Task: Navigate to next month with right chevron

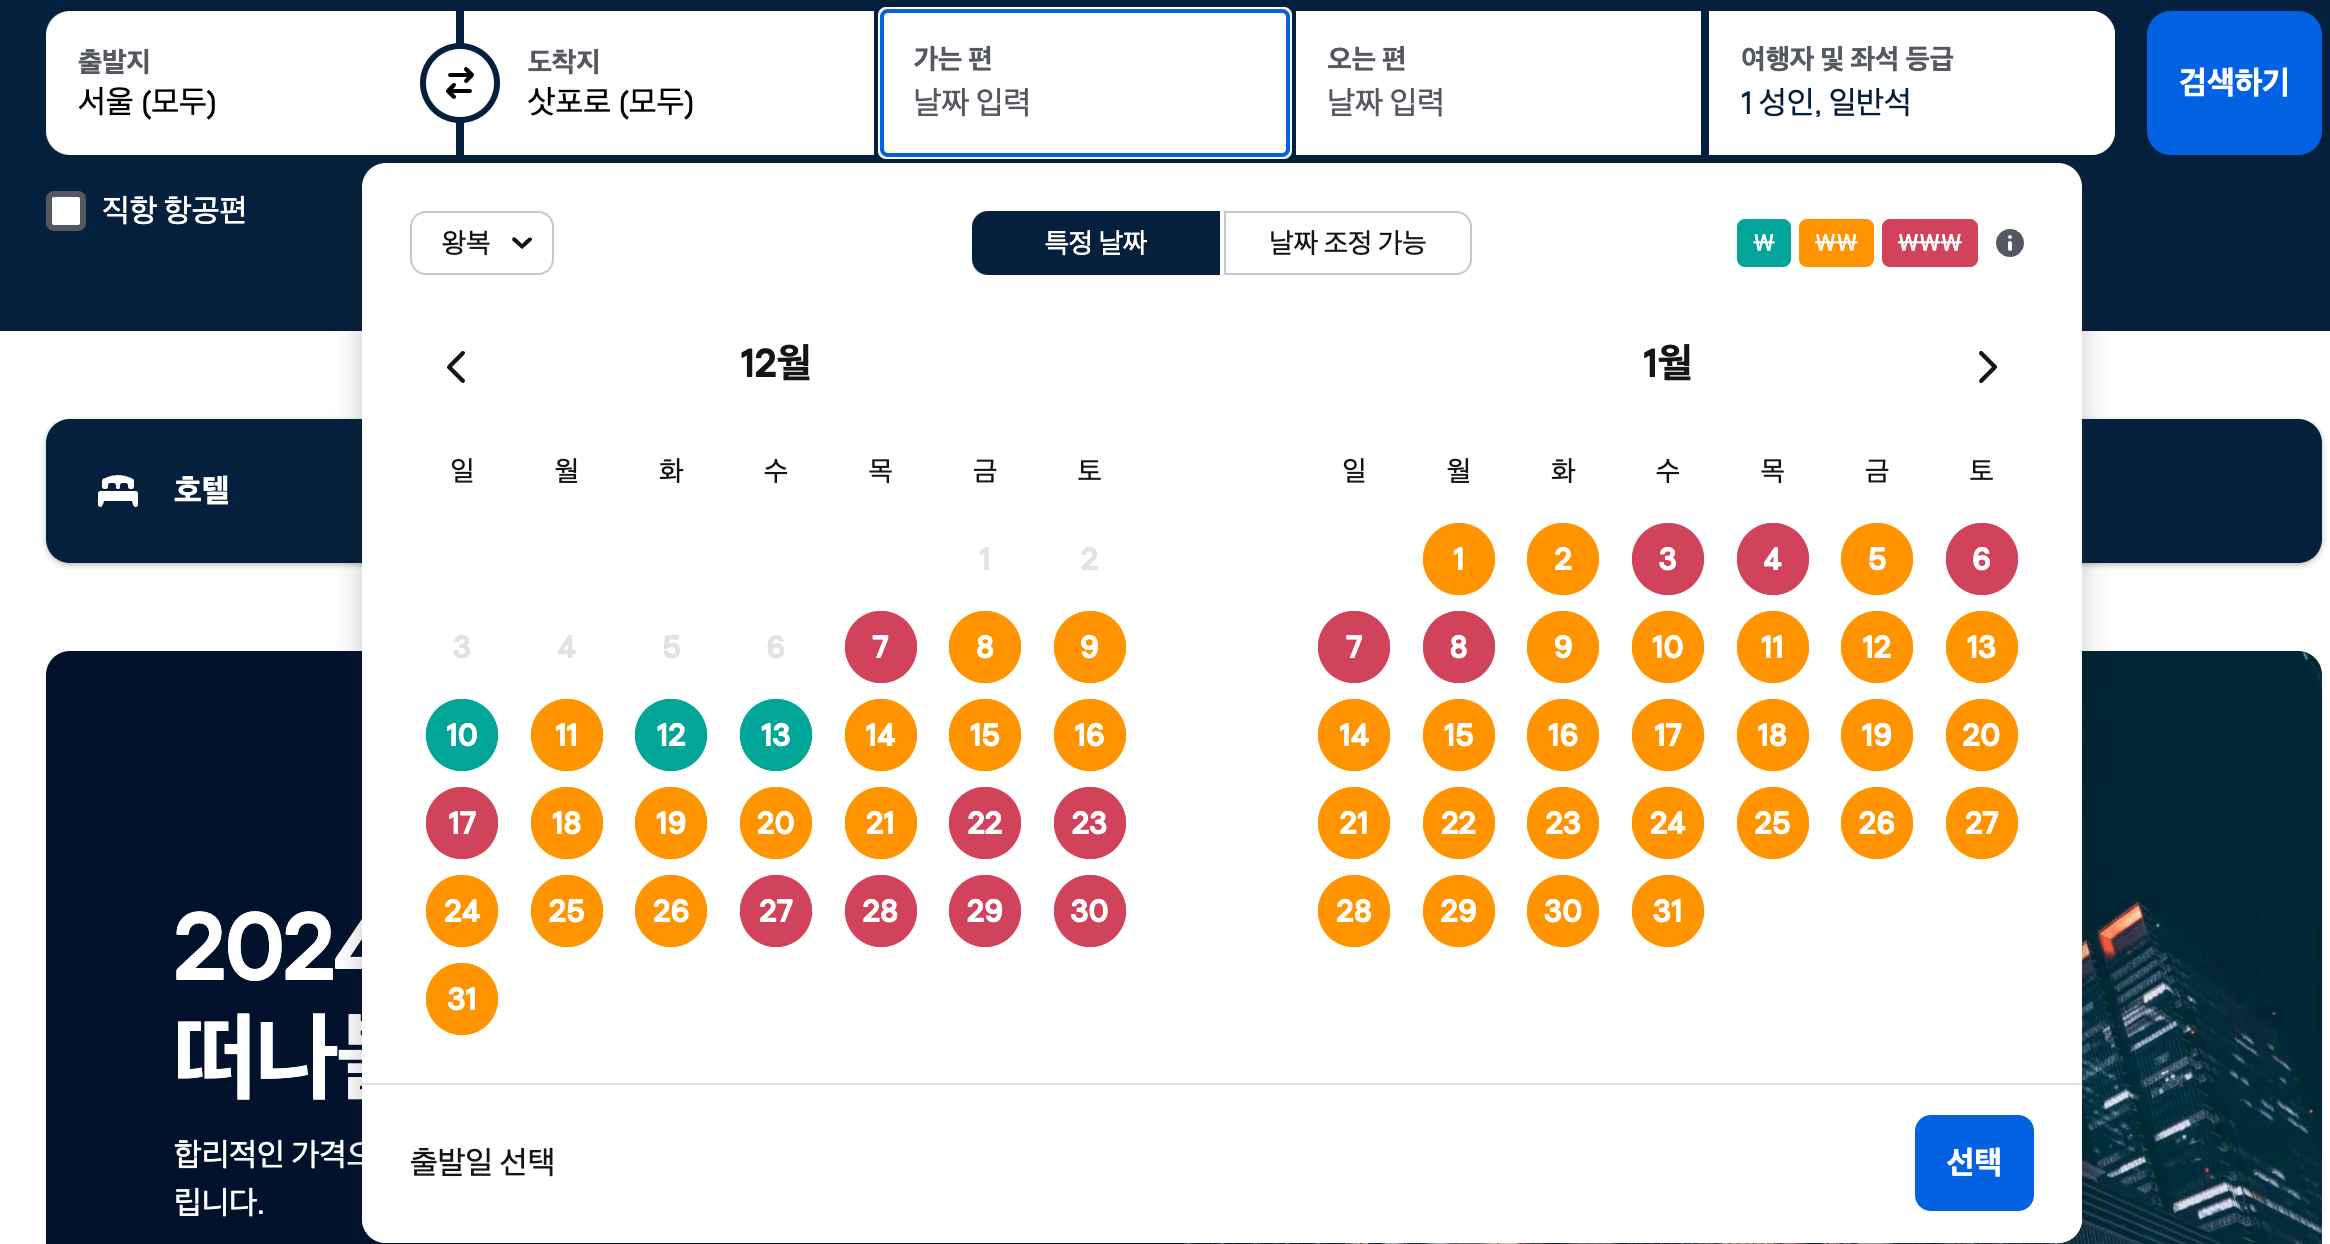Action: [x=1987, y=367]
